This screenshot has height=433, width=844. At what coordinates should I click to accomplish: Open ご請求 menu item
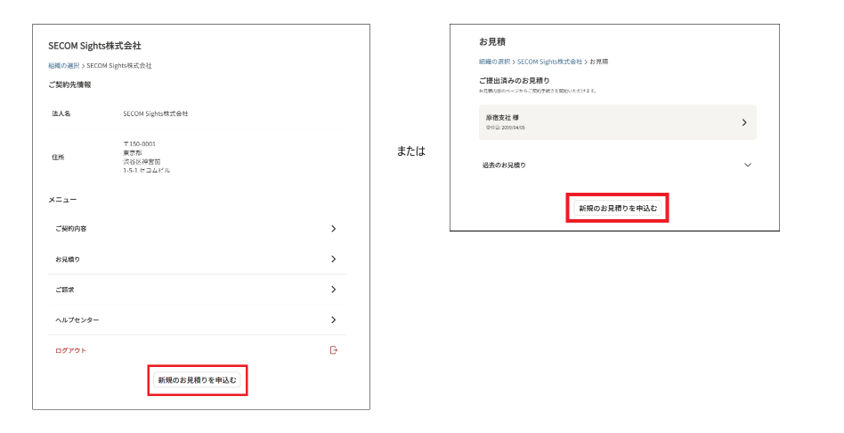197,290
